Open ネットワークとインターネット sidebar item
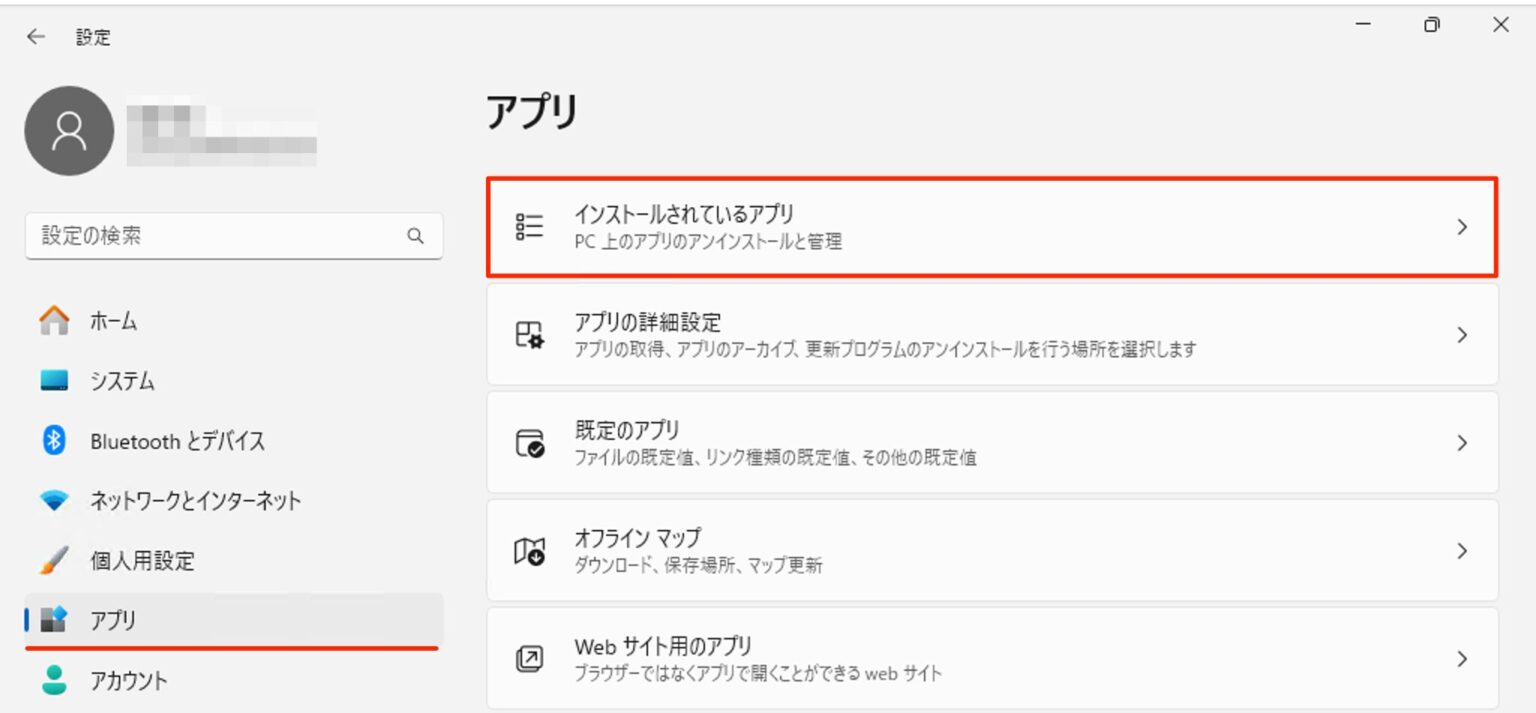Viewport: 1536px width, 713px height. click(x=195, y=500)
